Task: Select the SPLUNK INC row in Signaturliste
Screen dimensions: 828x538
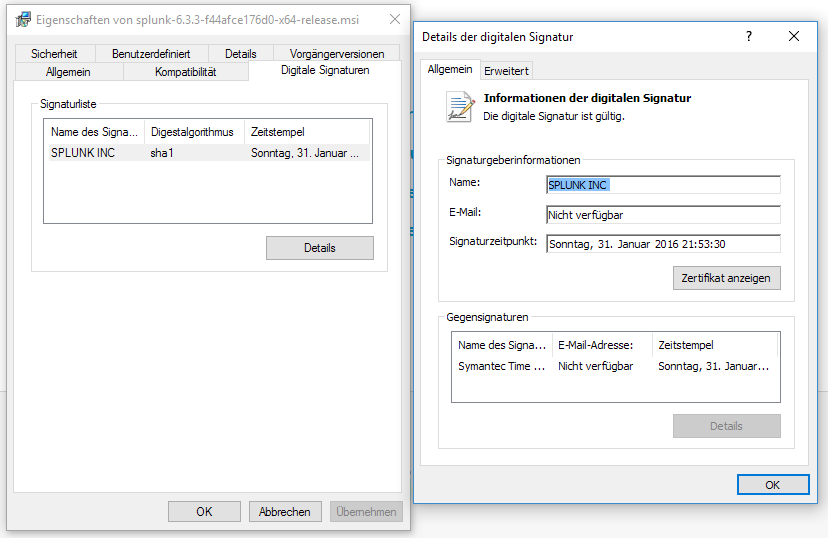Action: point(209,153)
